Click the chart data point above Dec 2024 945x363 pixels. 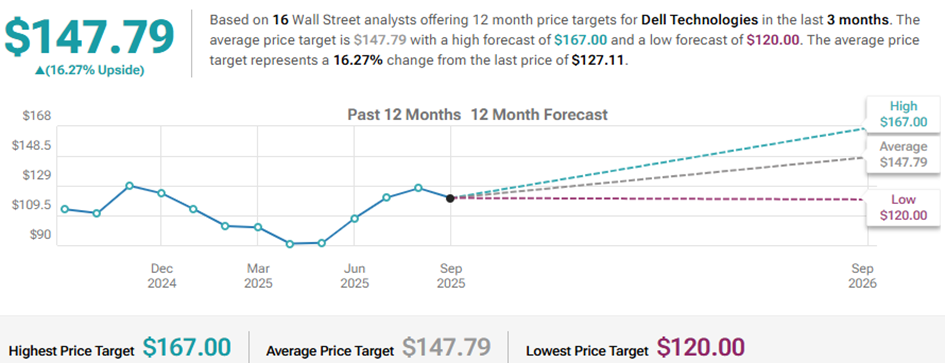(x=161, y=193)
